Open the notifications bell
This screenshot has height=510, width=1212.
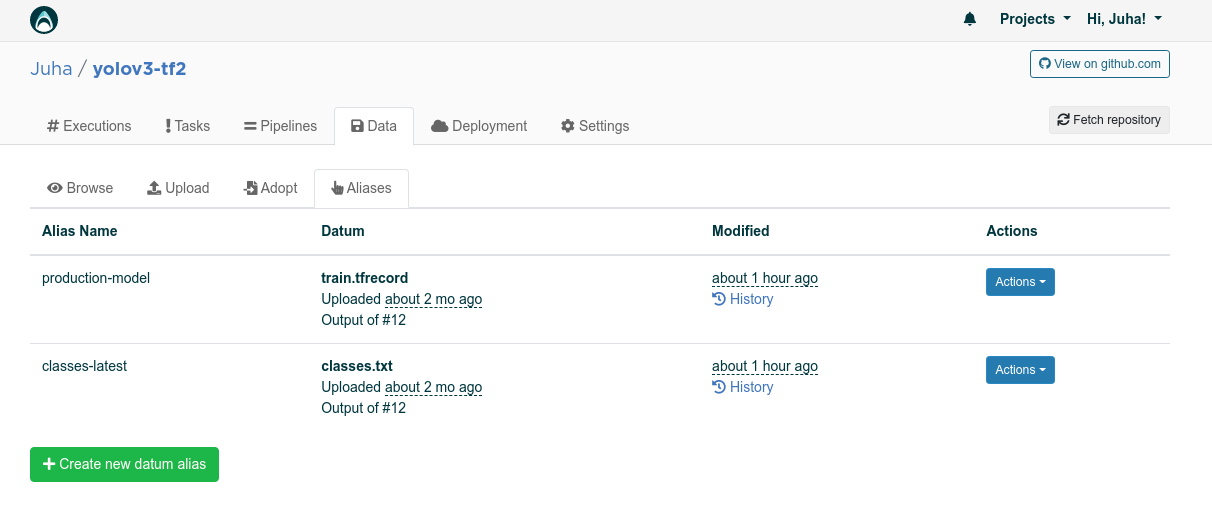click(x=969, y=19)
